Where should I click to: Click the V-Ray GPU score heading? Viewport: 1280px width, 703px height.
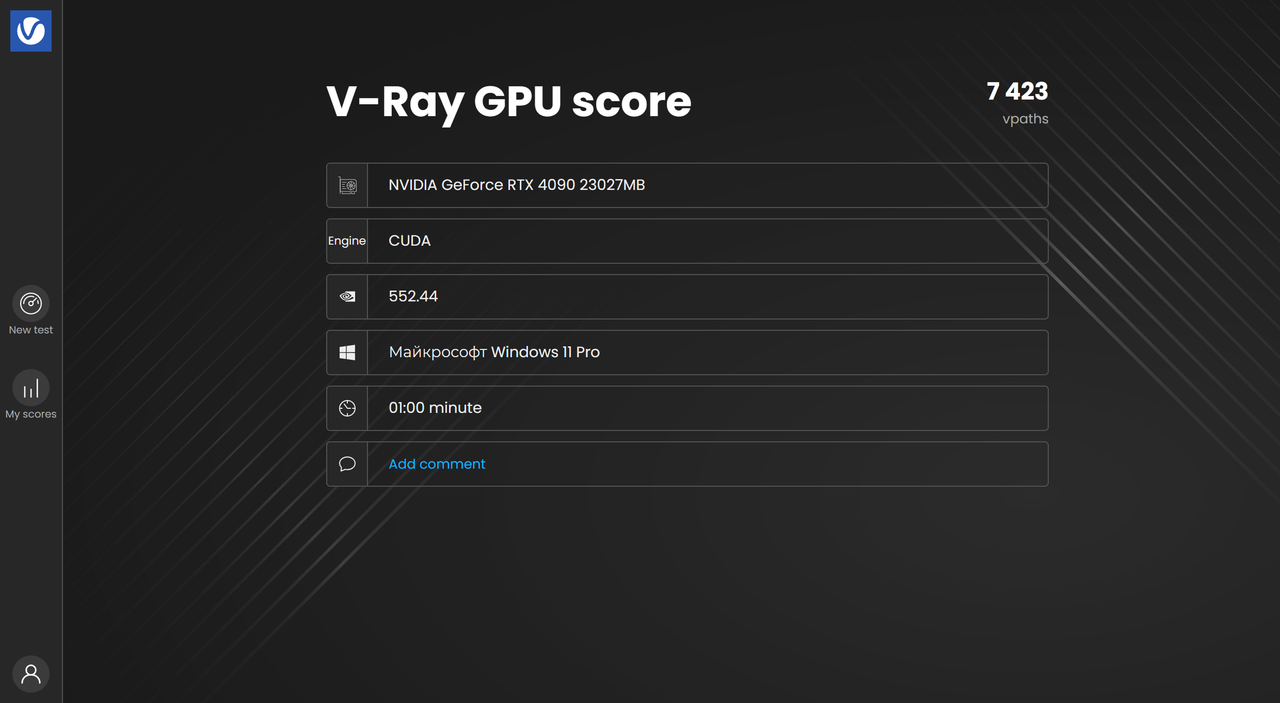click(x=509, y=102)
